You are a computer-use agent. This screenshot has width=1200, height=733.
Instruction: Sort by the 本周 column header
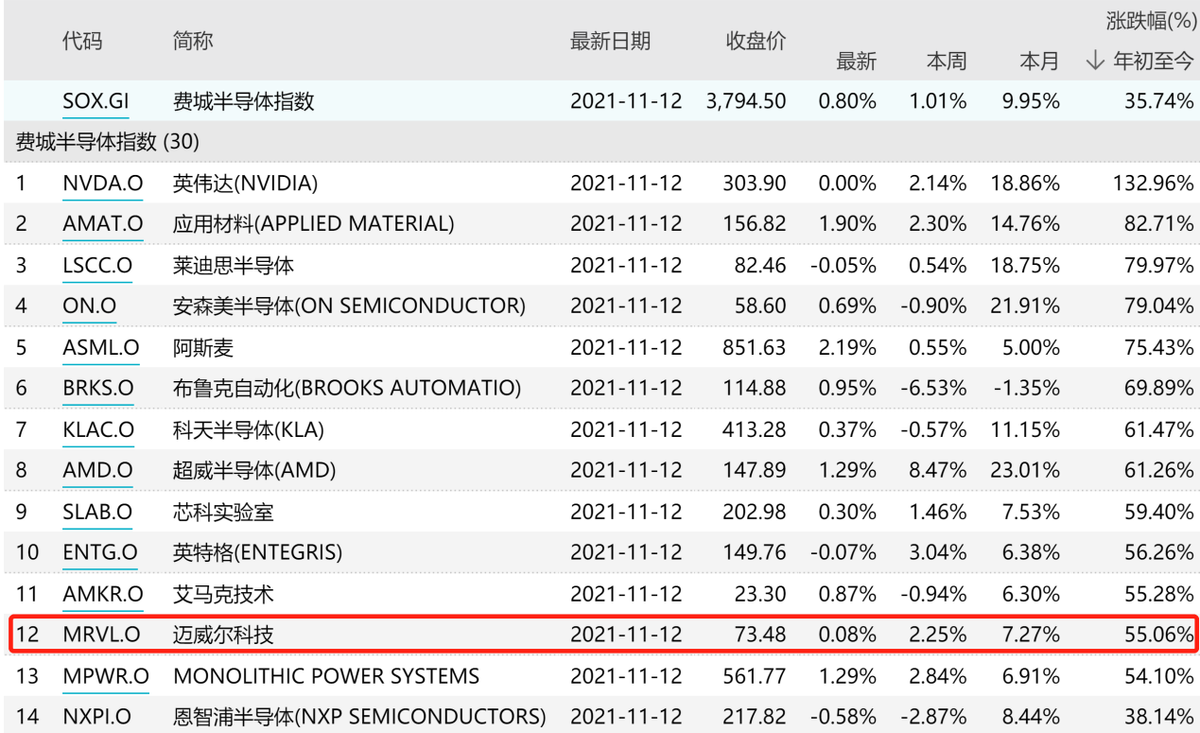click(x=946, y=62)
